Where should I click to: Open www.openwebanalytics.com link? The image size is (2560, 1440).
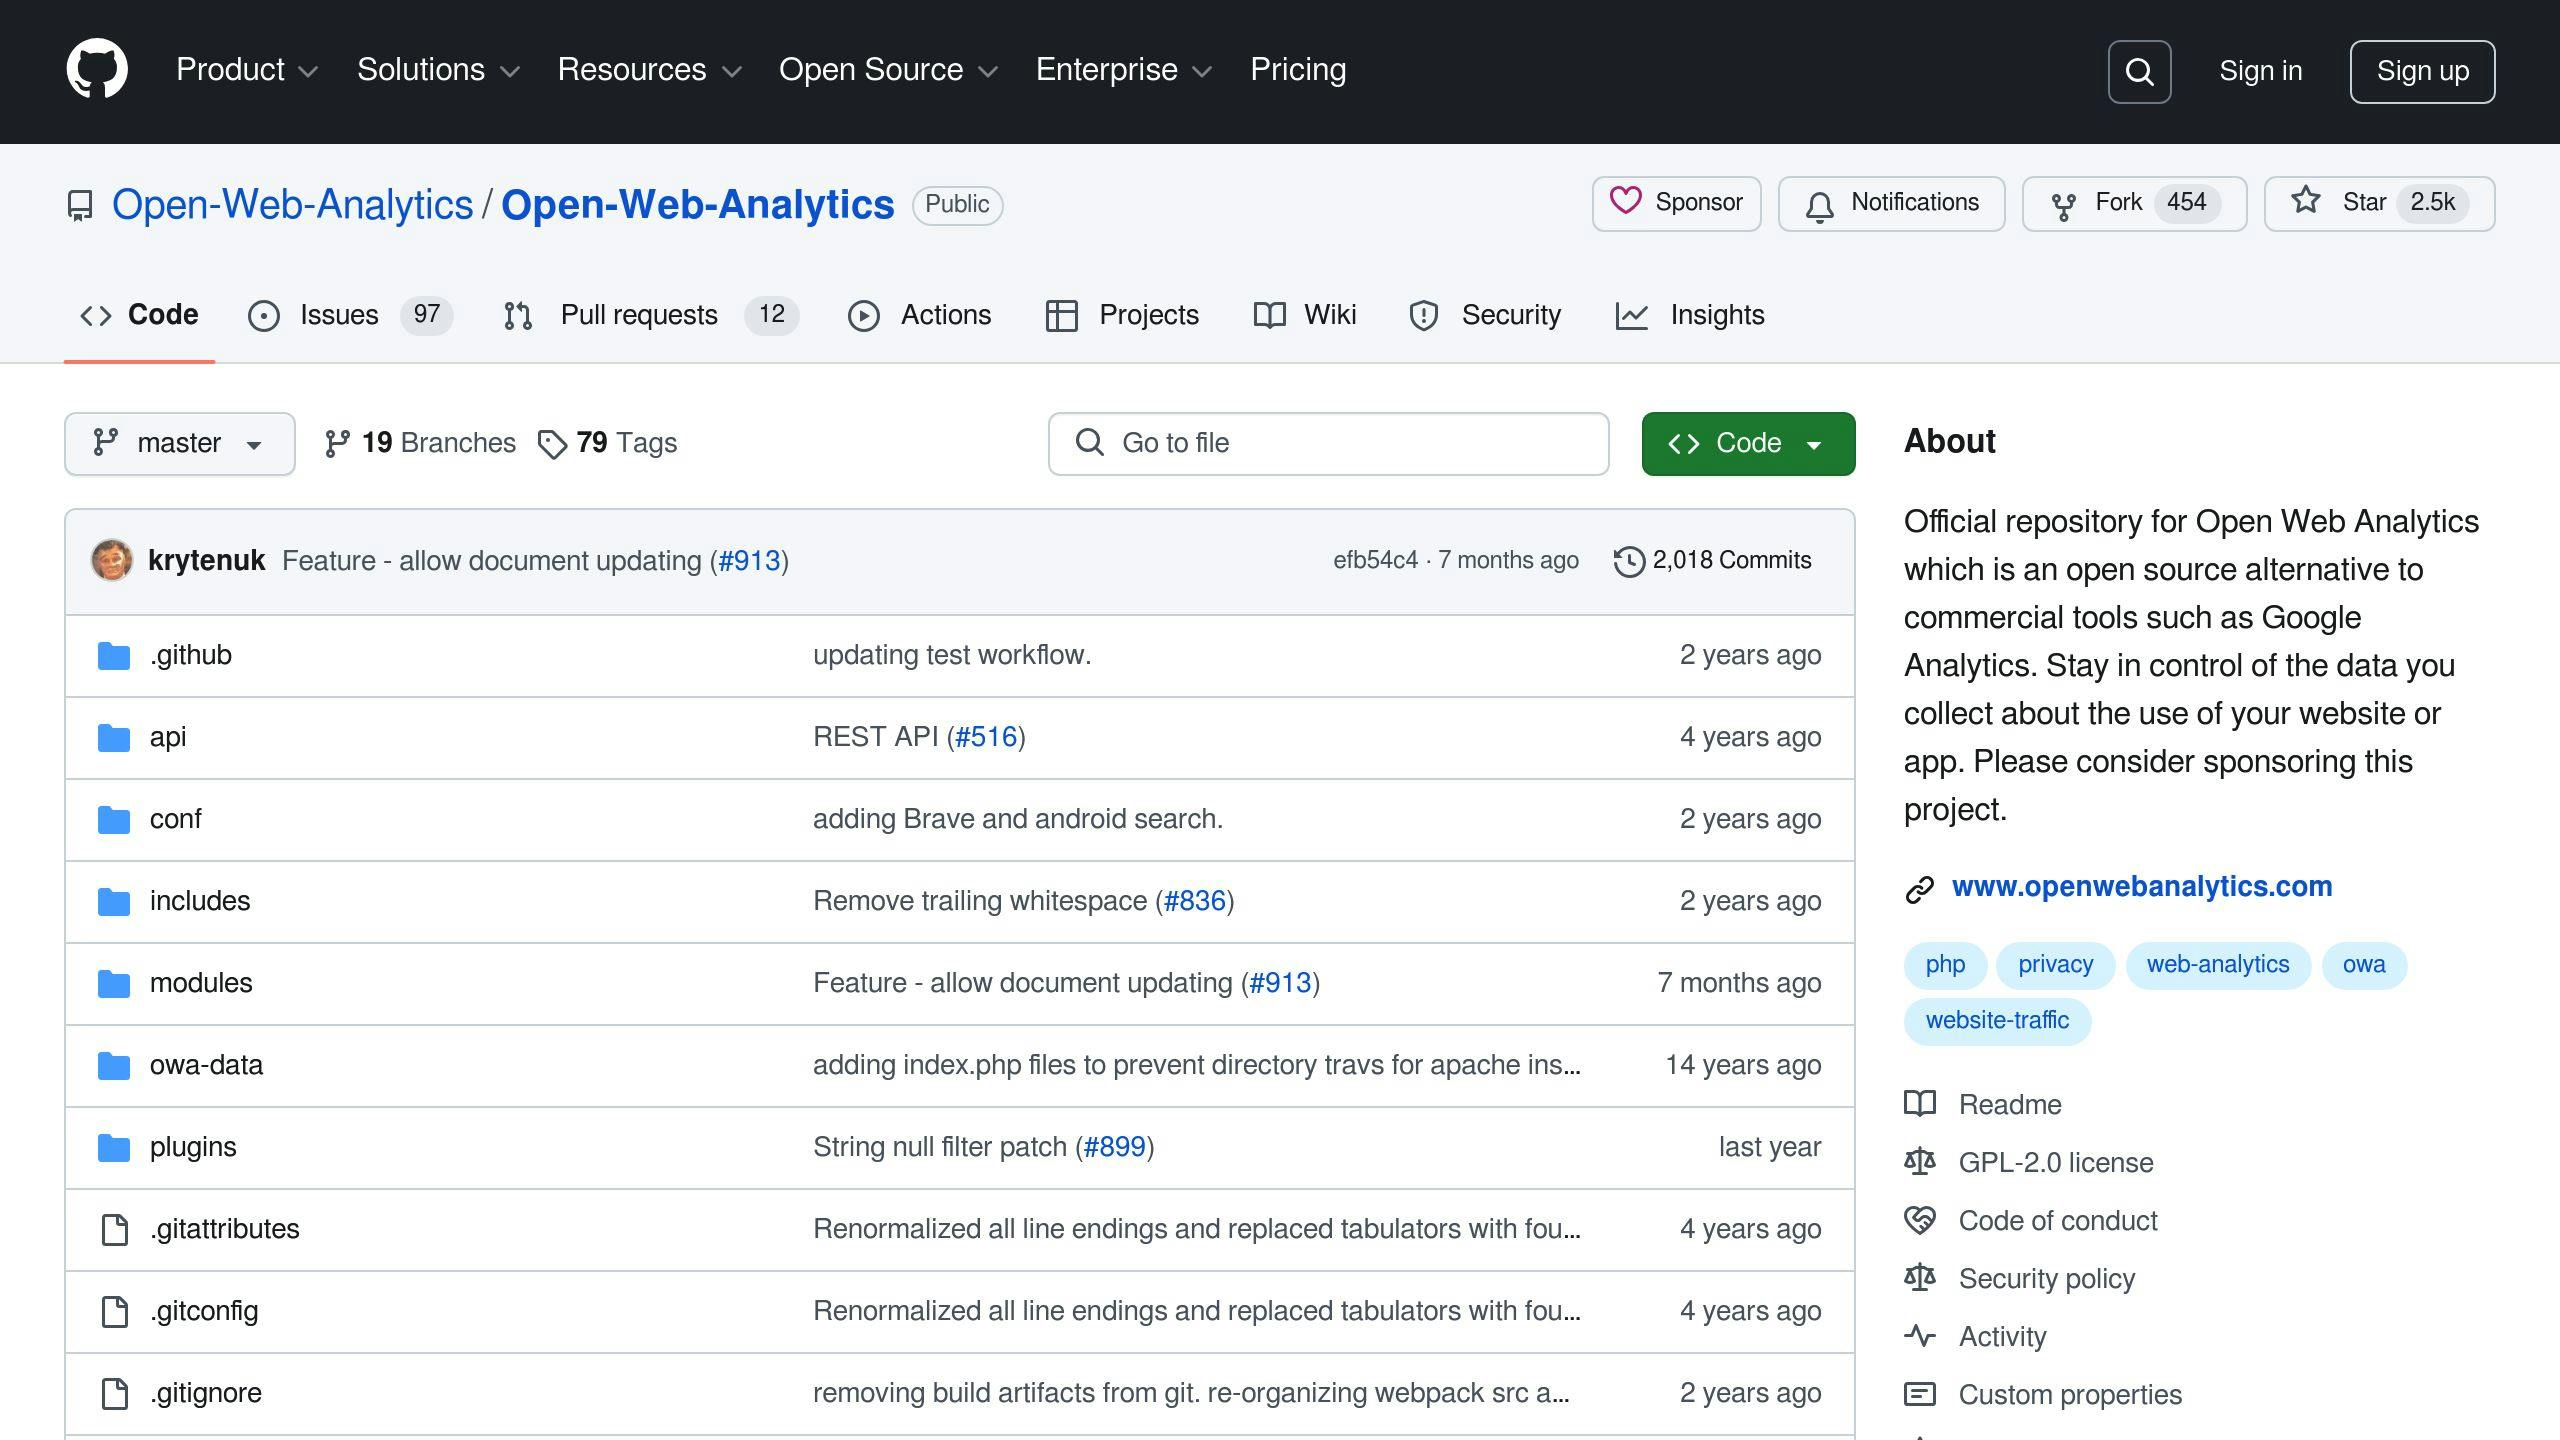coord(2142,884)
